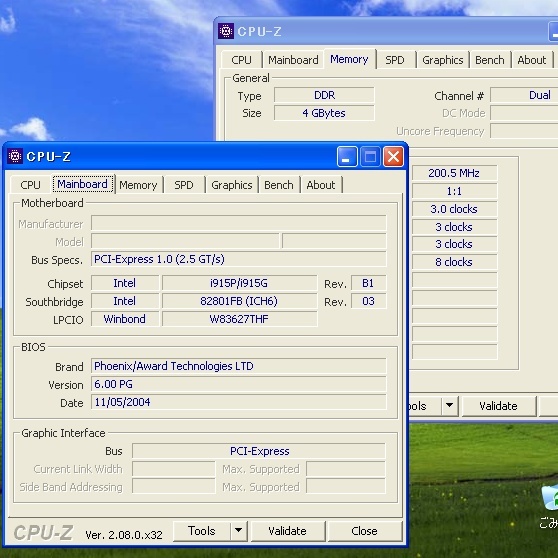This screenshot has width=558, height=558.
Task: Open Graphics tab in the back window
Action: 443,60
